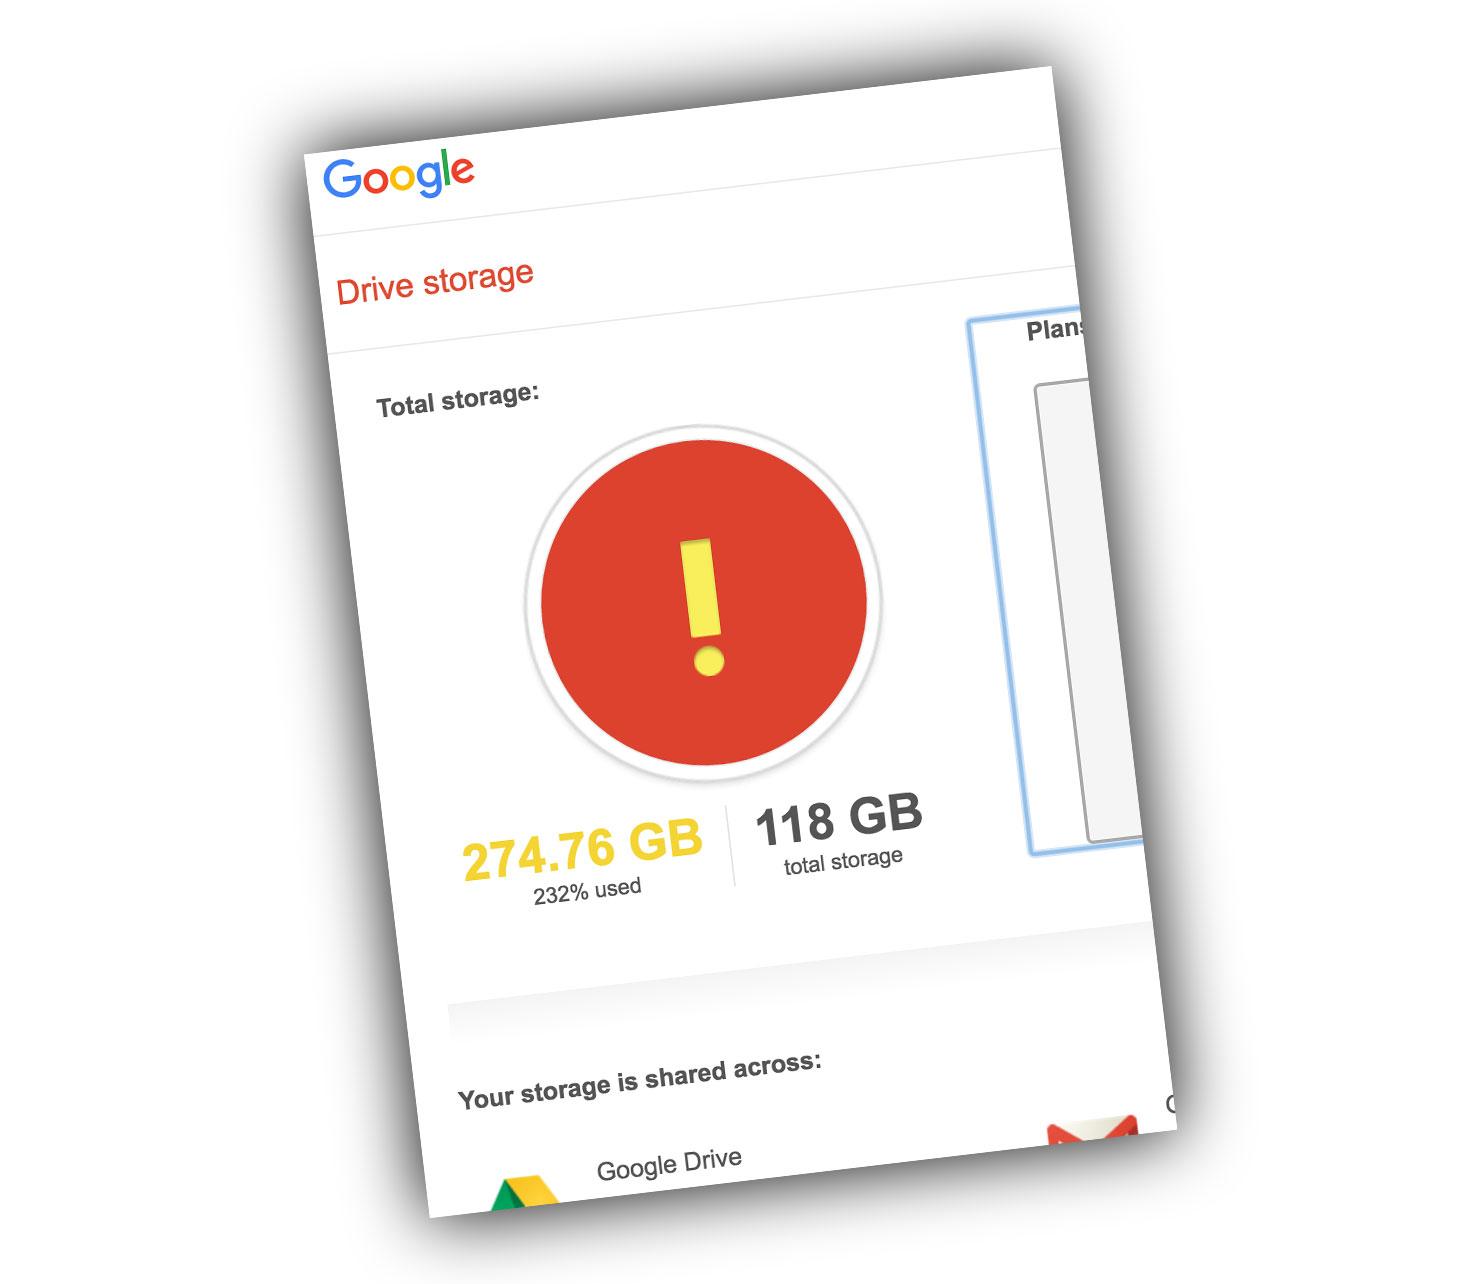Click the Google logo
This screenshot has height=1284, width=1481.
pos(398,176)
